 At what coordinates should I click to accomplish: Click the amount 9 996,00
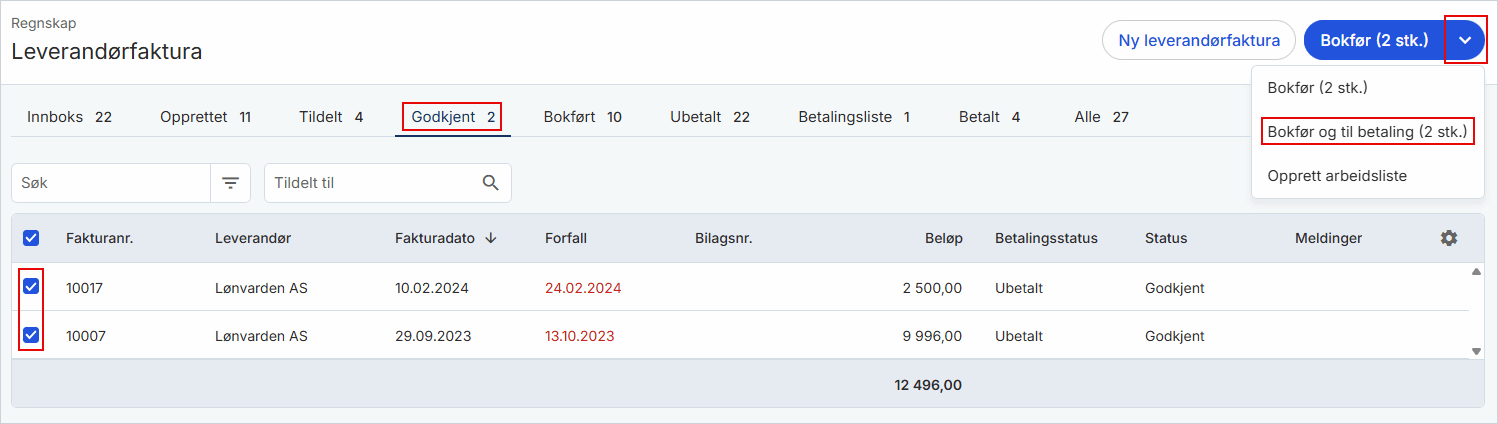932,336
